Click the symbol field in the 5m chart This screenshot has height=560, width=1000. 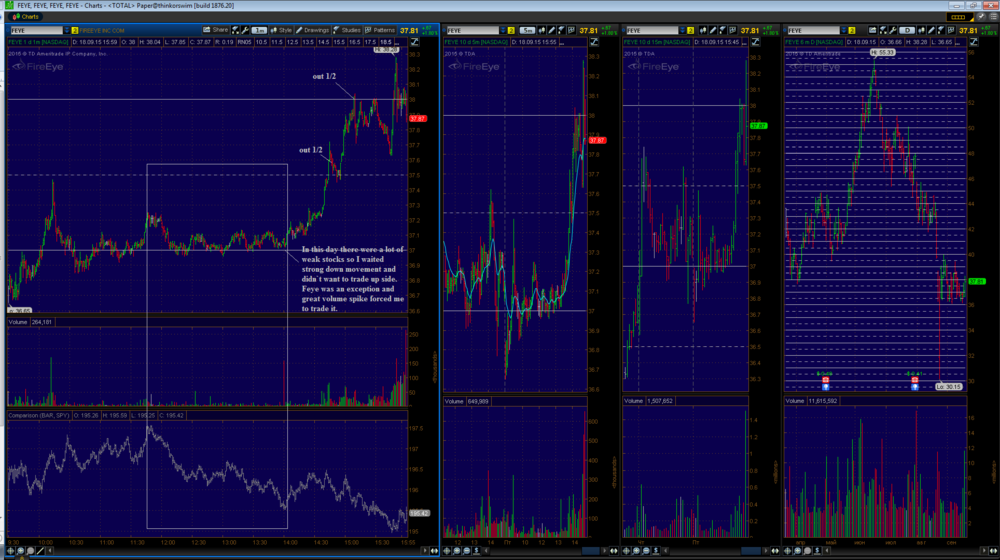[x=473, y=31]
